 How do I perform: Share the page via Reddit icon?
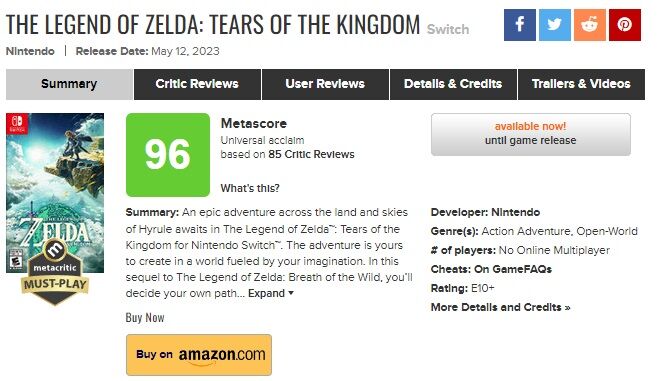[590, 25]
